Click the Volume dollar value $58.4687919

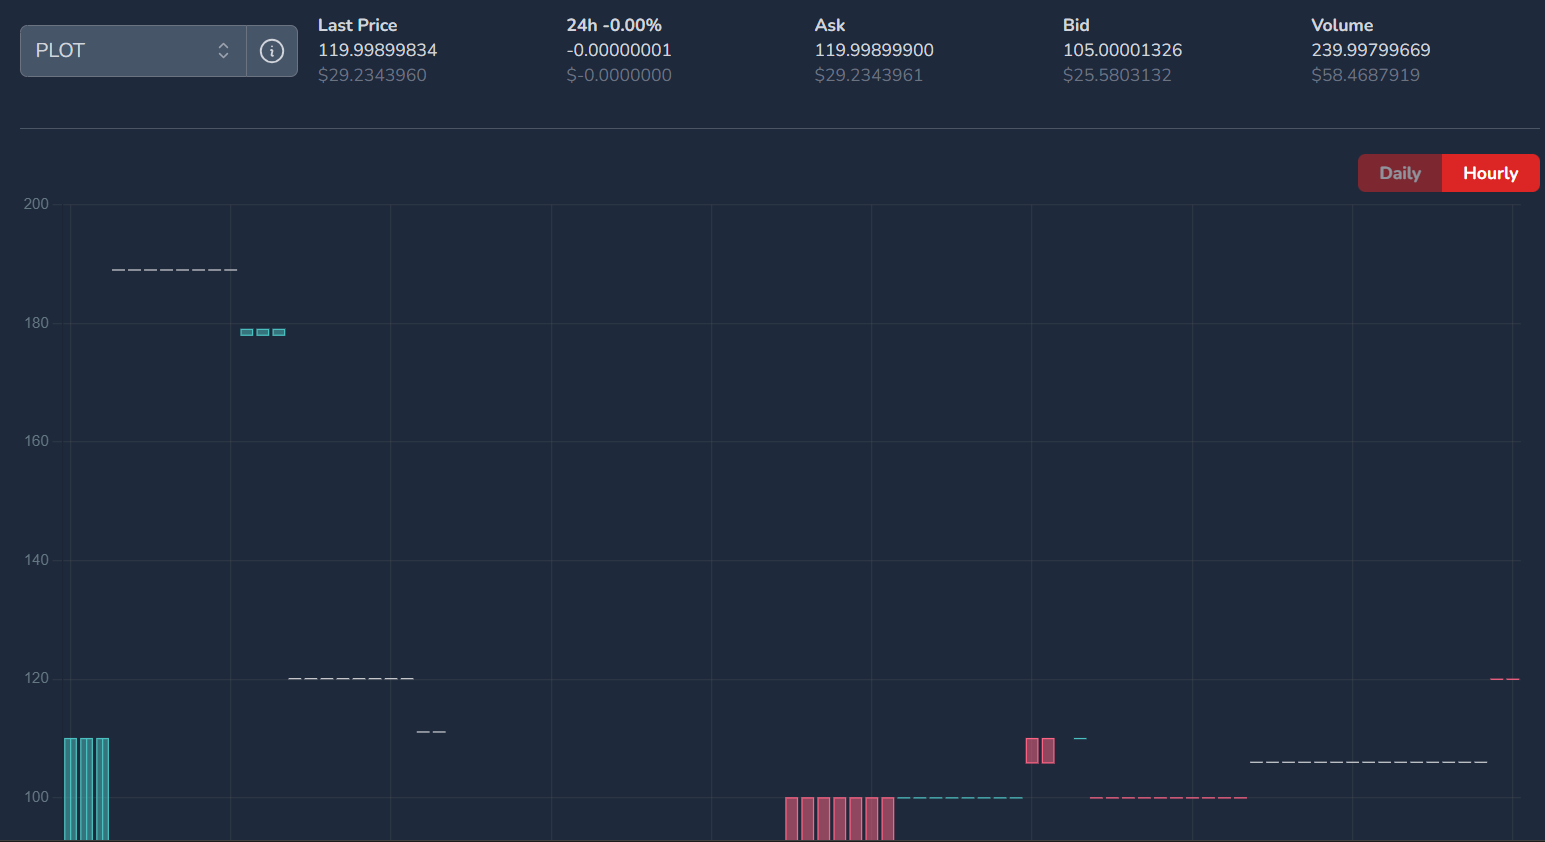point(1365,75)
